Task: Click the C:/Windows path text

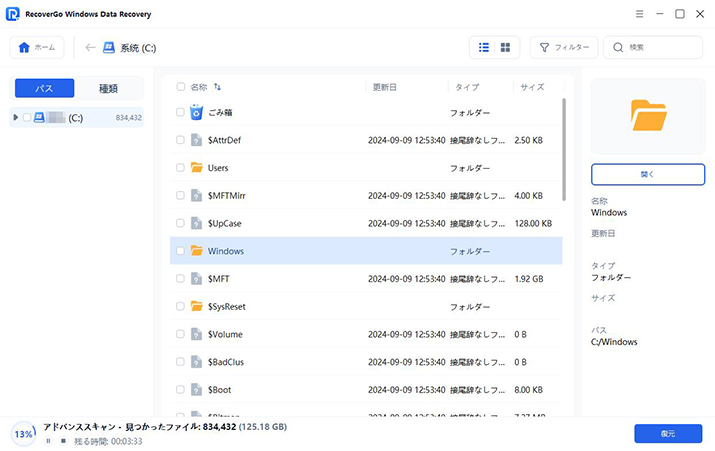Action: [x=614, y=342]
